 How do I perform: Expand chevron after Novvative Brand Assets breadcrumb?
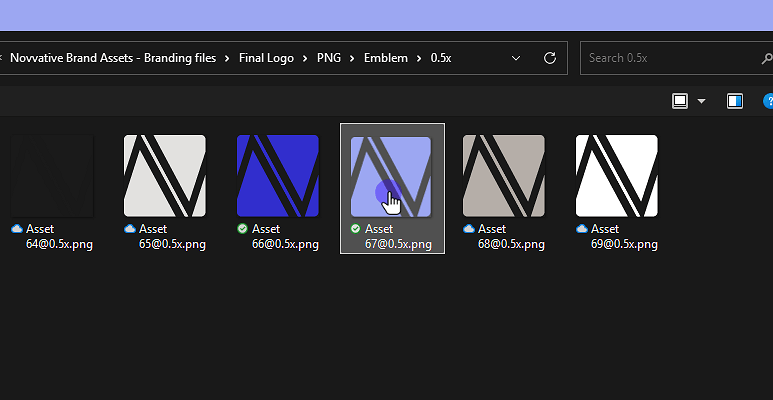click(227, 59)
